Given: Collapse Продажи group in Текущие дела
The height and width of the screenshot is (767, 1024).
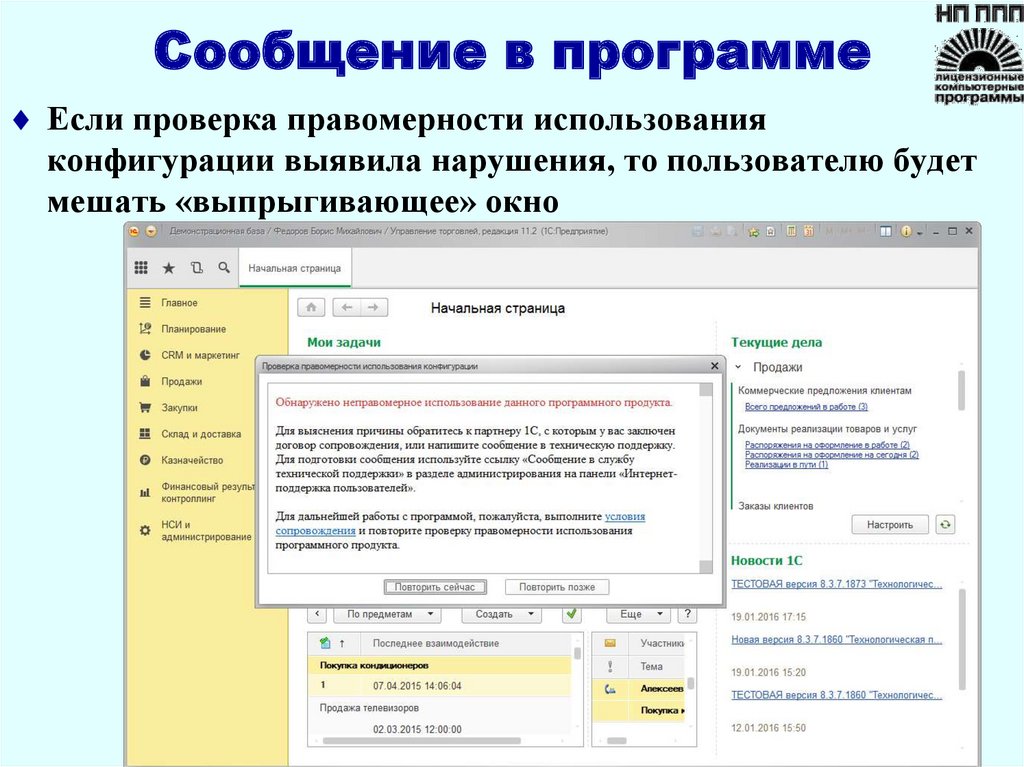Looking at the screenshot, I should [x=738, y=367].
